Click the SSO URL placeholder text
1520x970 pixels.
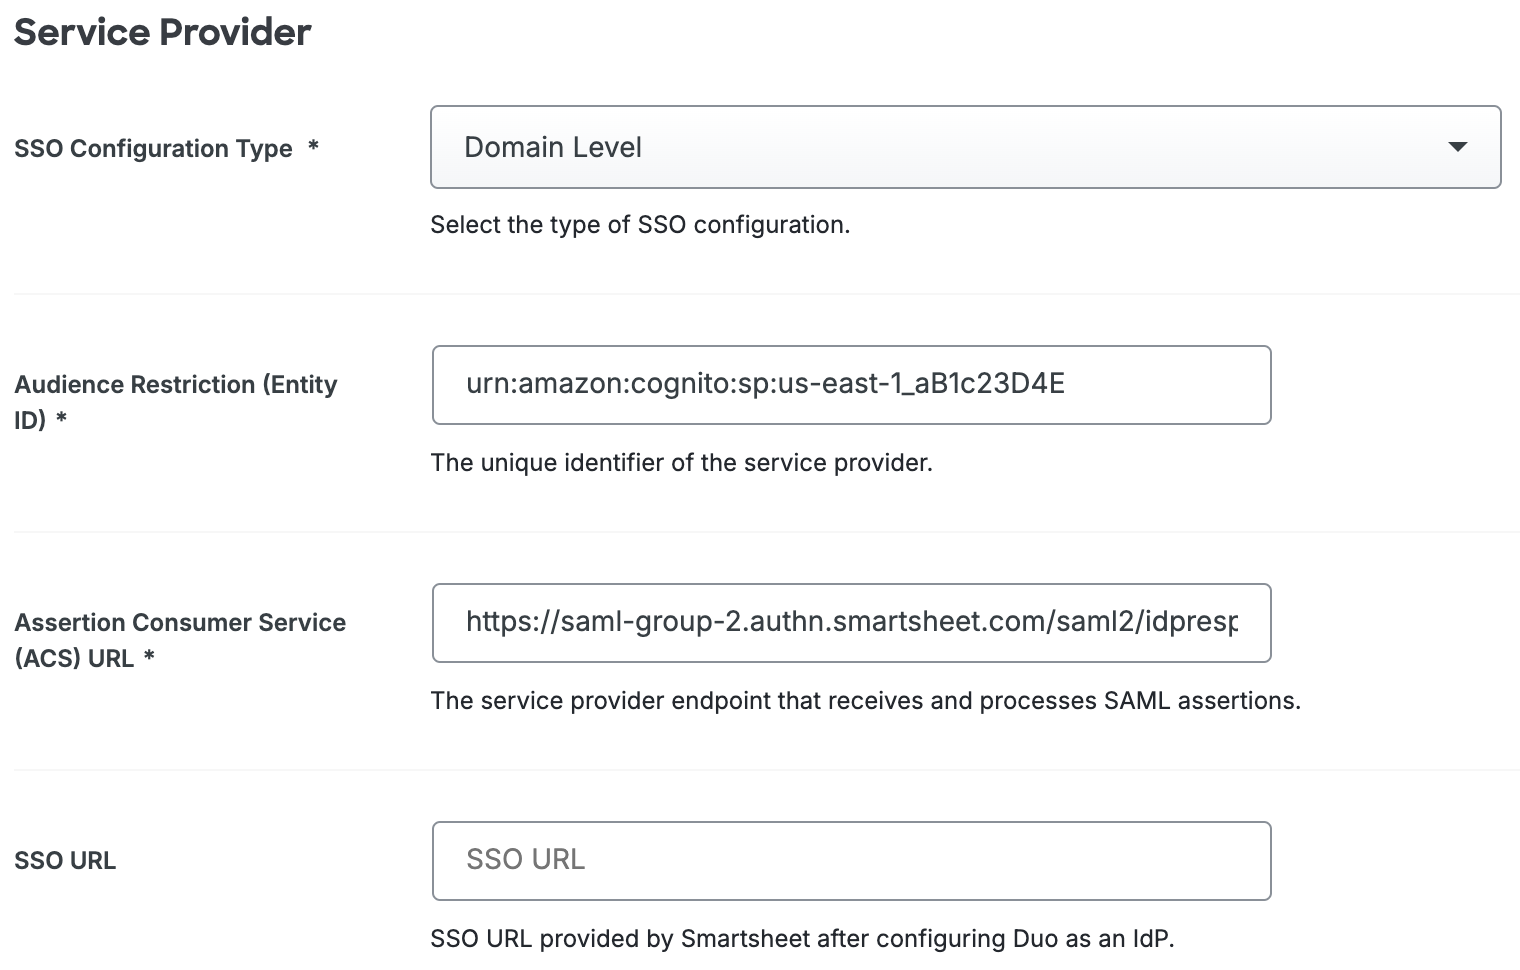click(x=524, y=860)
